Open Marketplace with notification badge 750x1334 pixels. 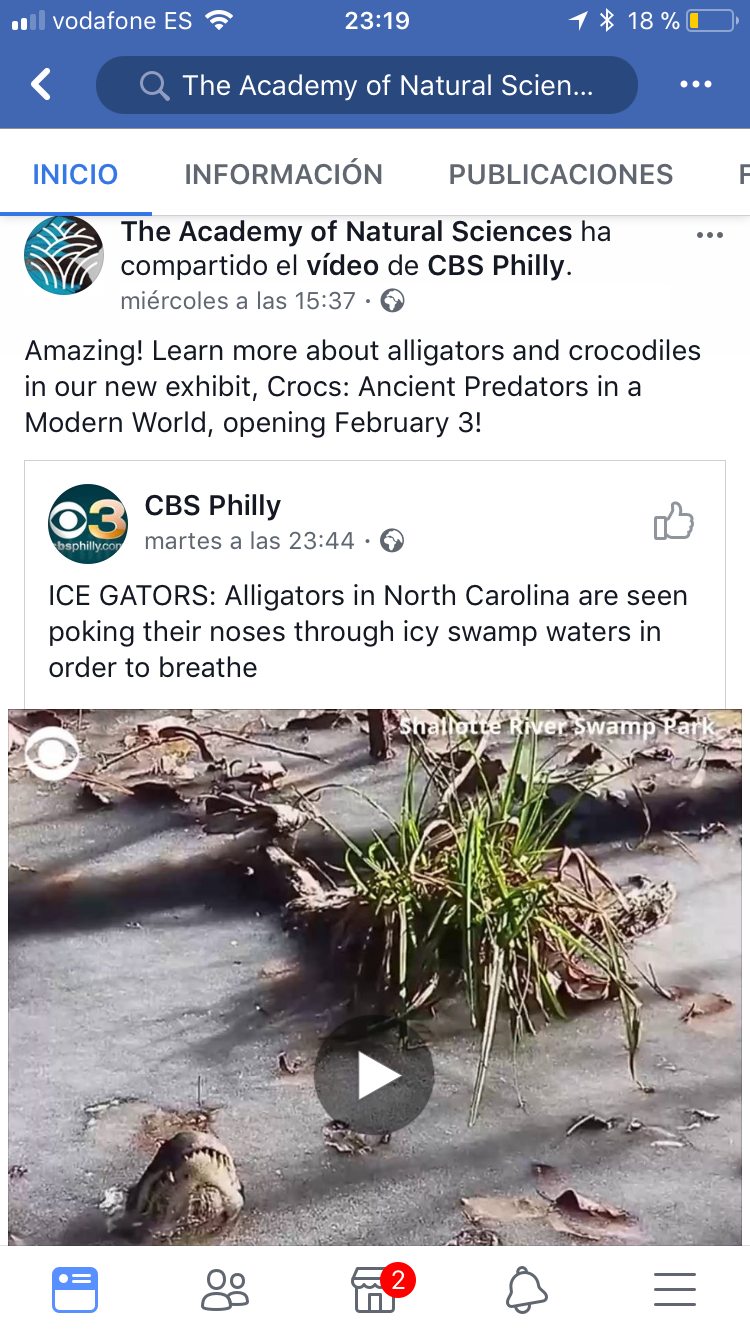tap(375, 1289)
